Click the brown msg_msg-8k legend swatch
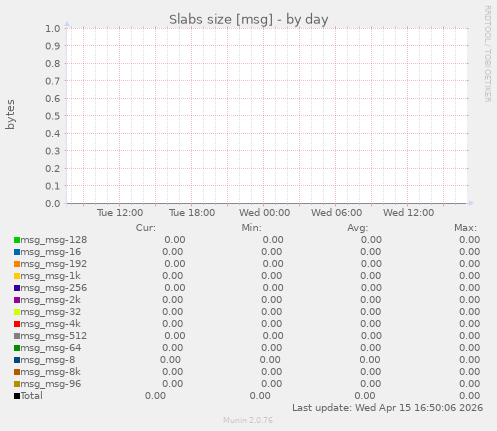This screenshot has height=431, width=497. click(x=17, y=372)
